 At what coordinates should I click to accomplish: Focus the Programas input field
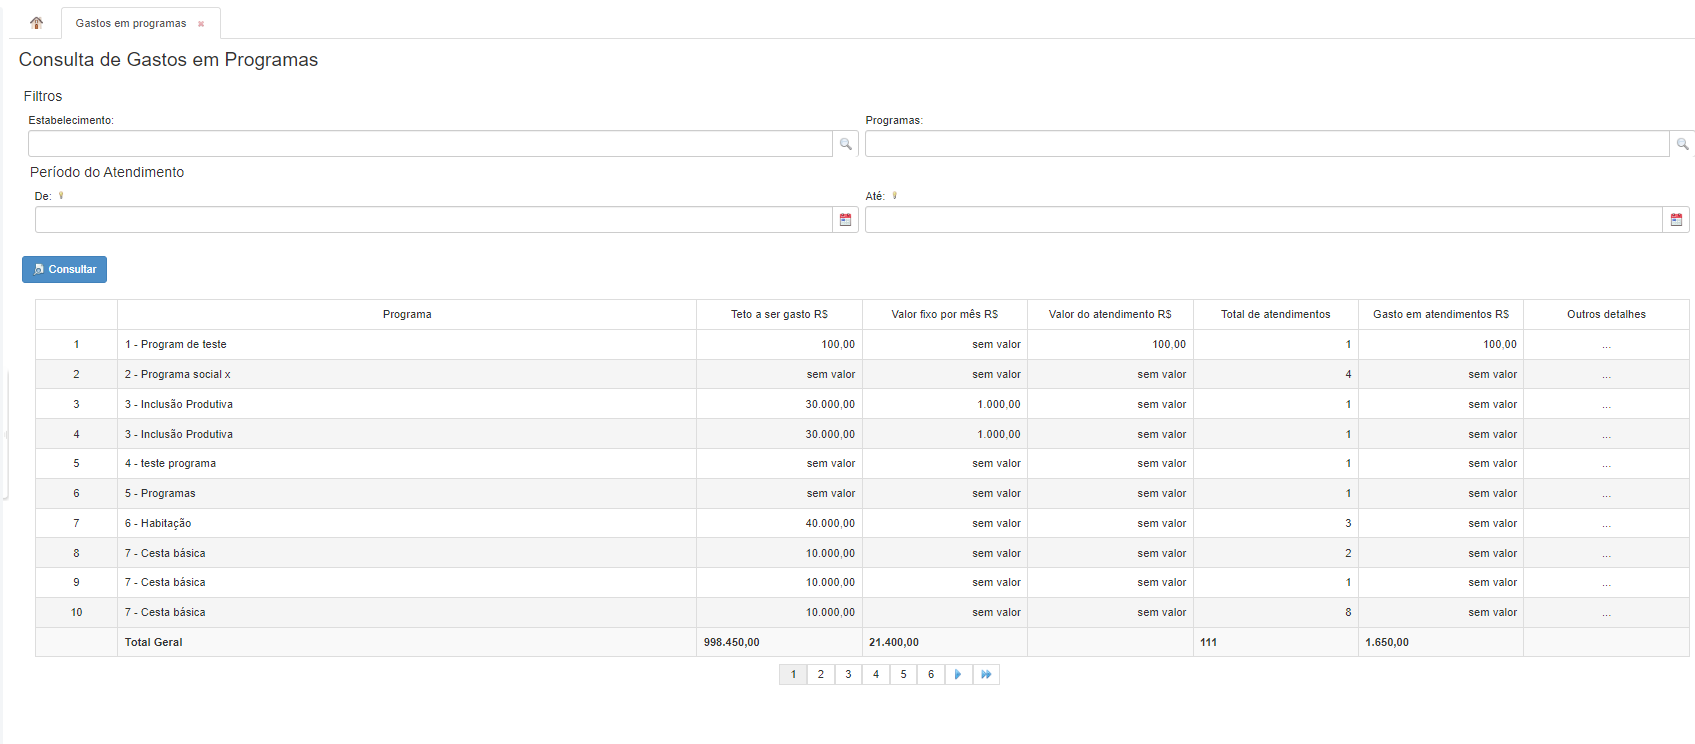click(x=1267, y=144)
